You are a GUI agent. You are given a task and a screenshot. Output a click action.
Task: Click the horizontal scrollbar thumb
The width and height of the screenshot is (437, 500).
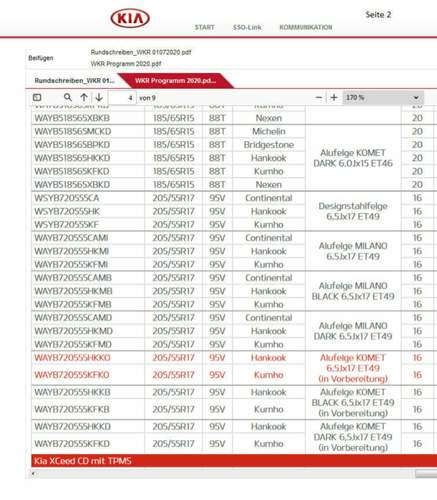point(426,473)
